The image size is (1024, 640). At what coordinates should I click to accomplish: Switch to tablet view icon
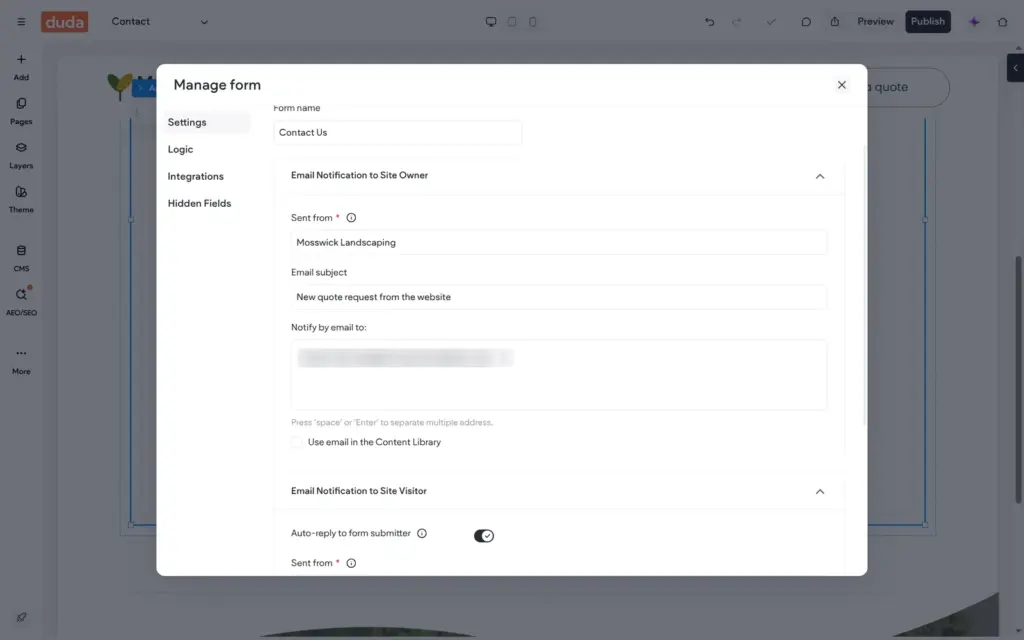(512, 22)
